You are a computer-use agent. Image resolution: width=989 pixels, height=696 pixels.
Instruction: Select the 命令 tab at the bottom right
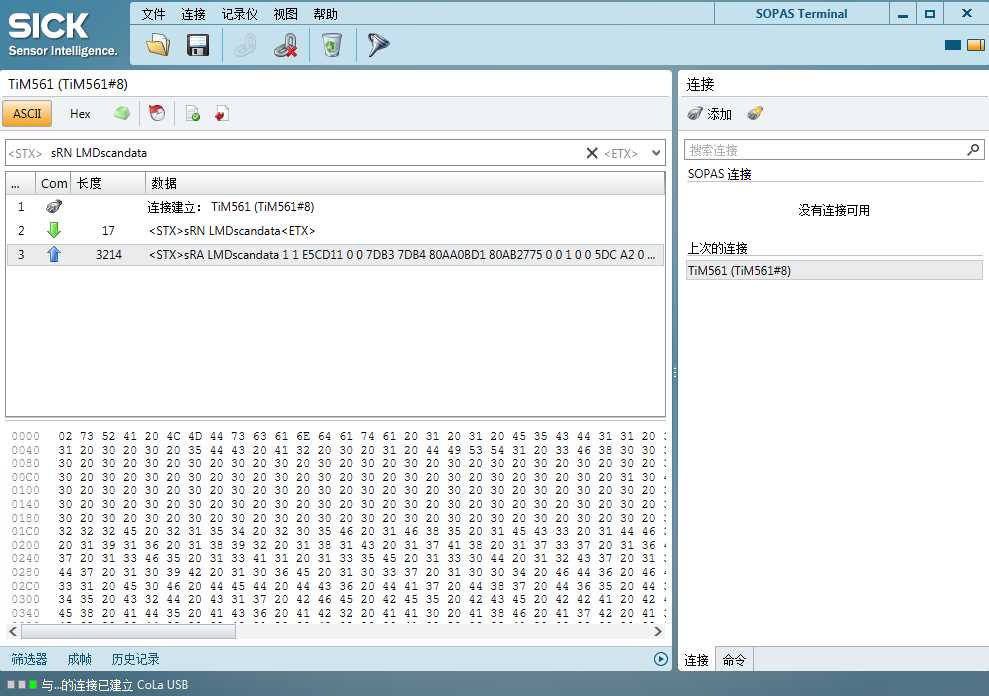[x=734, y=660]
